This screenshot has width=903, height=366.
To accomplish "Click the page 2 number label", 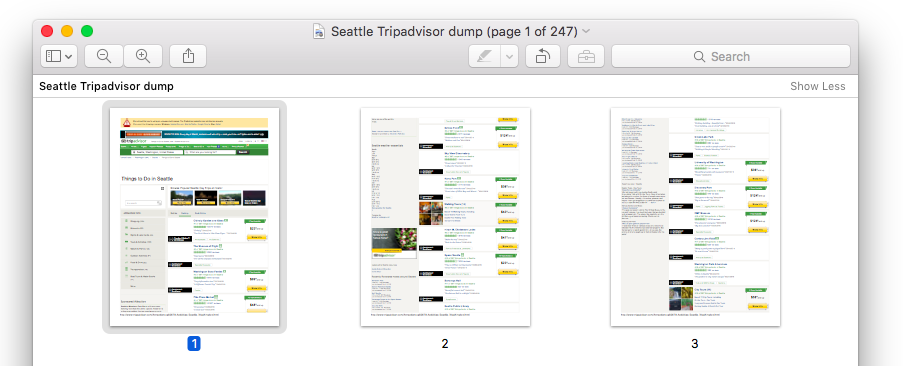I will coord(445,344).
